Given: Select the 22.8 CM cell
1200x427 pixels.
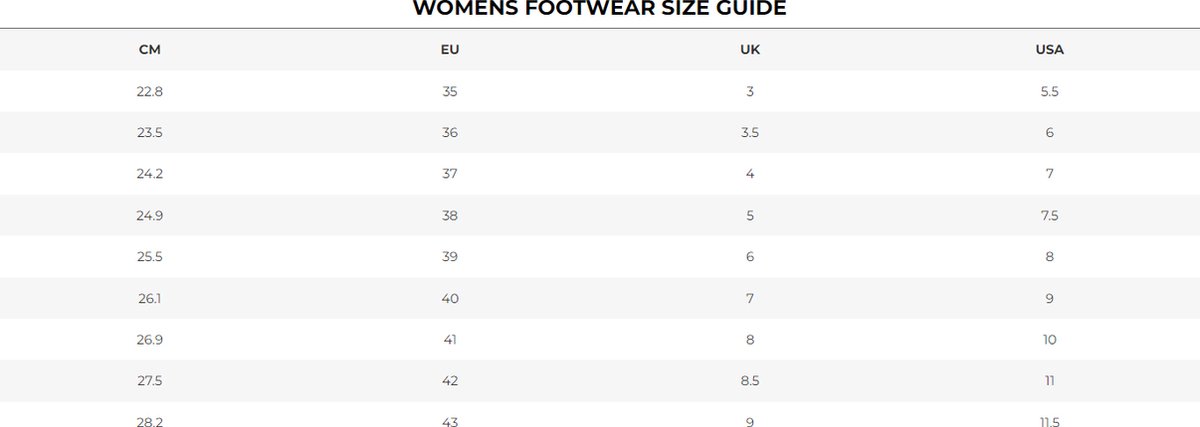Looking at the screenshot, I should pos(150,91).
